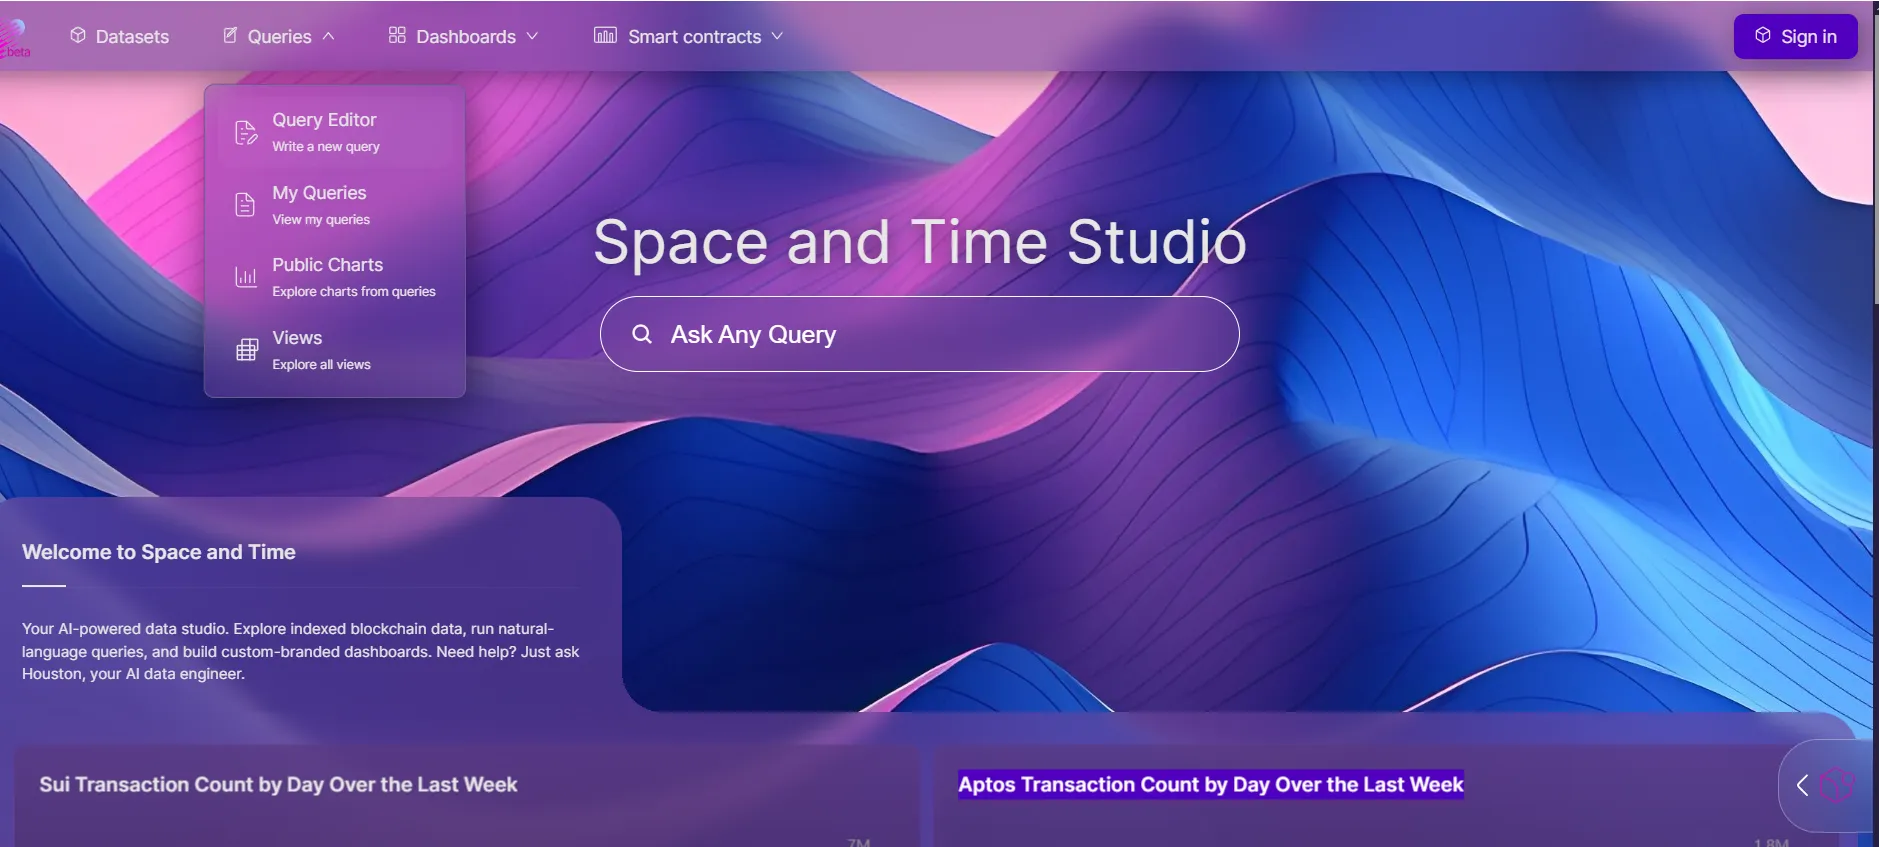The image size is (1879, 847).
Task: Expand the Smart contracts dropdown chevron
Action: pyautogui.click(x=777, y=36)
